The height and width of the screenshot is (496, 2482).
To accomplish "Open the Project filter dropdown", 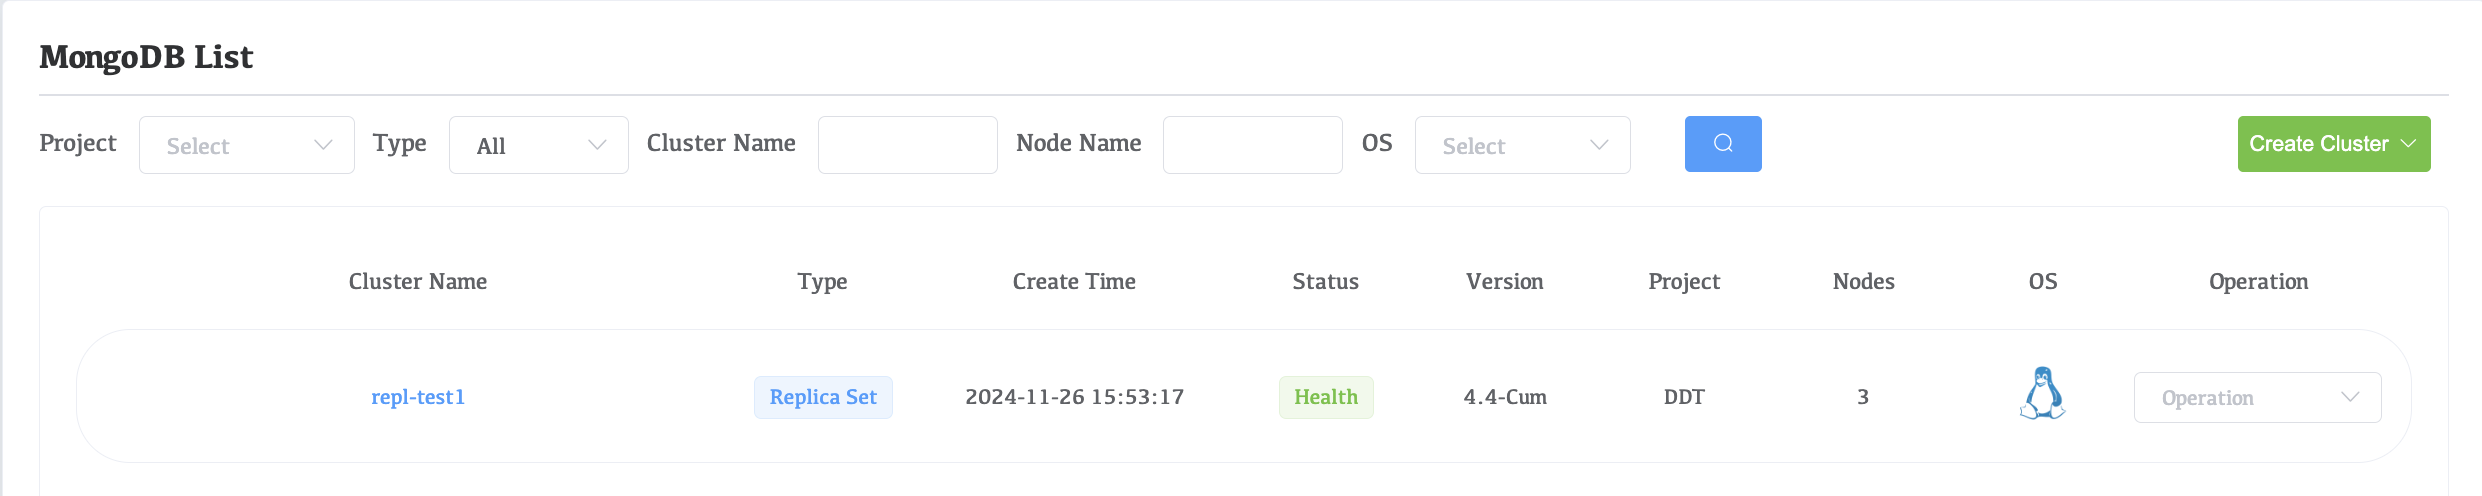I will [246, 145].
